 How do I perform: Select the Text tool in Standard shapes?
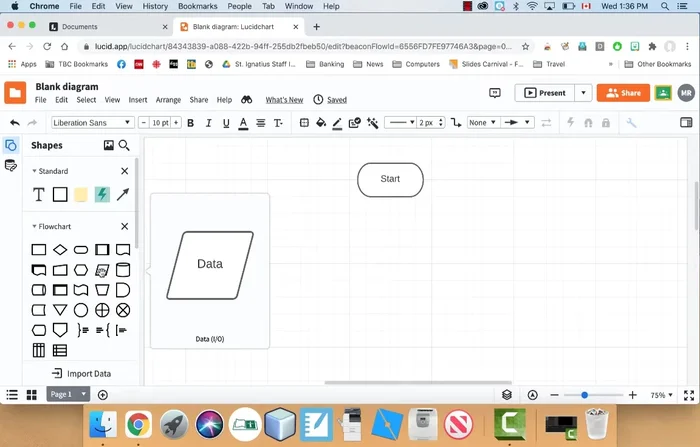coord(39,194)
